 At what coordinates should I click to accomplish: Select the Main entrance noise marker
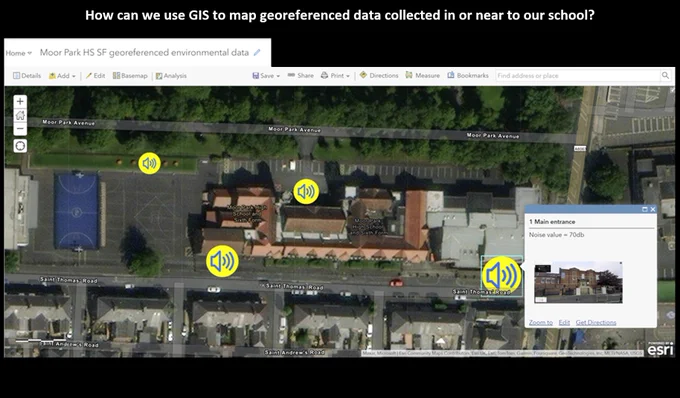[x=501, y=275]
